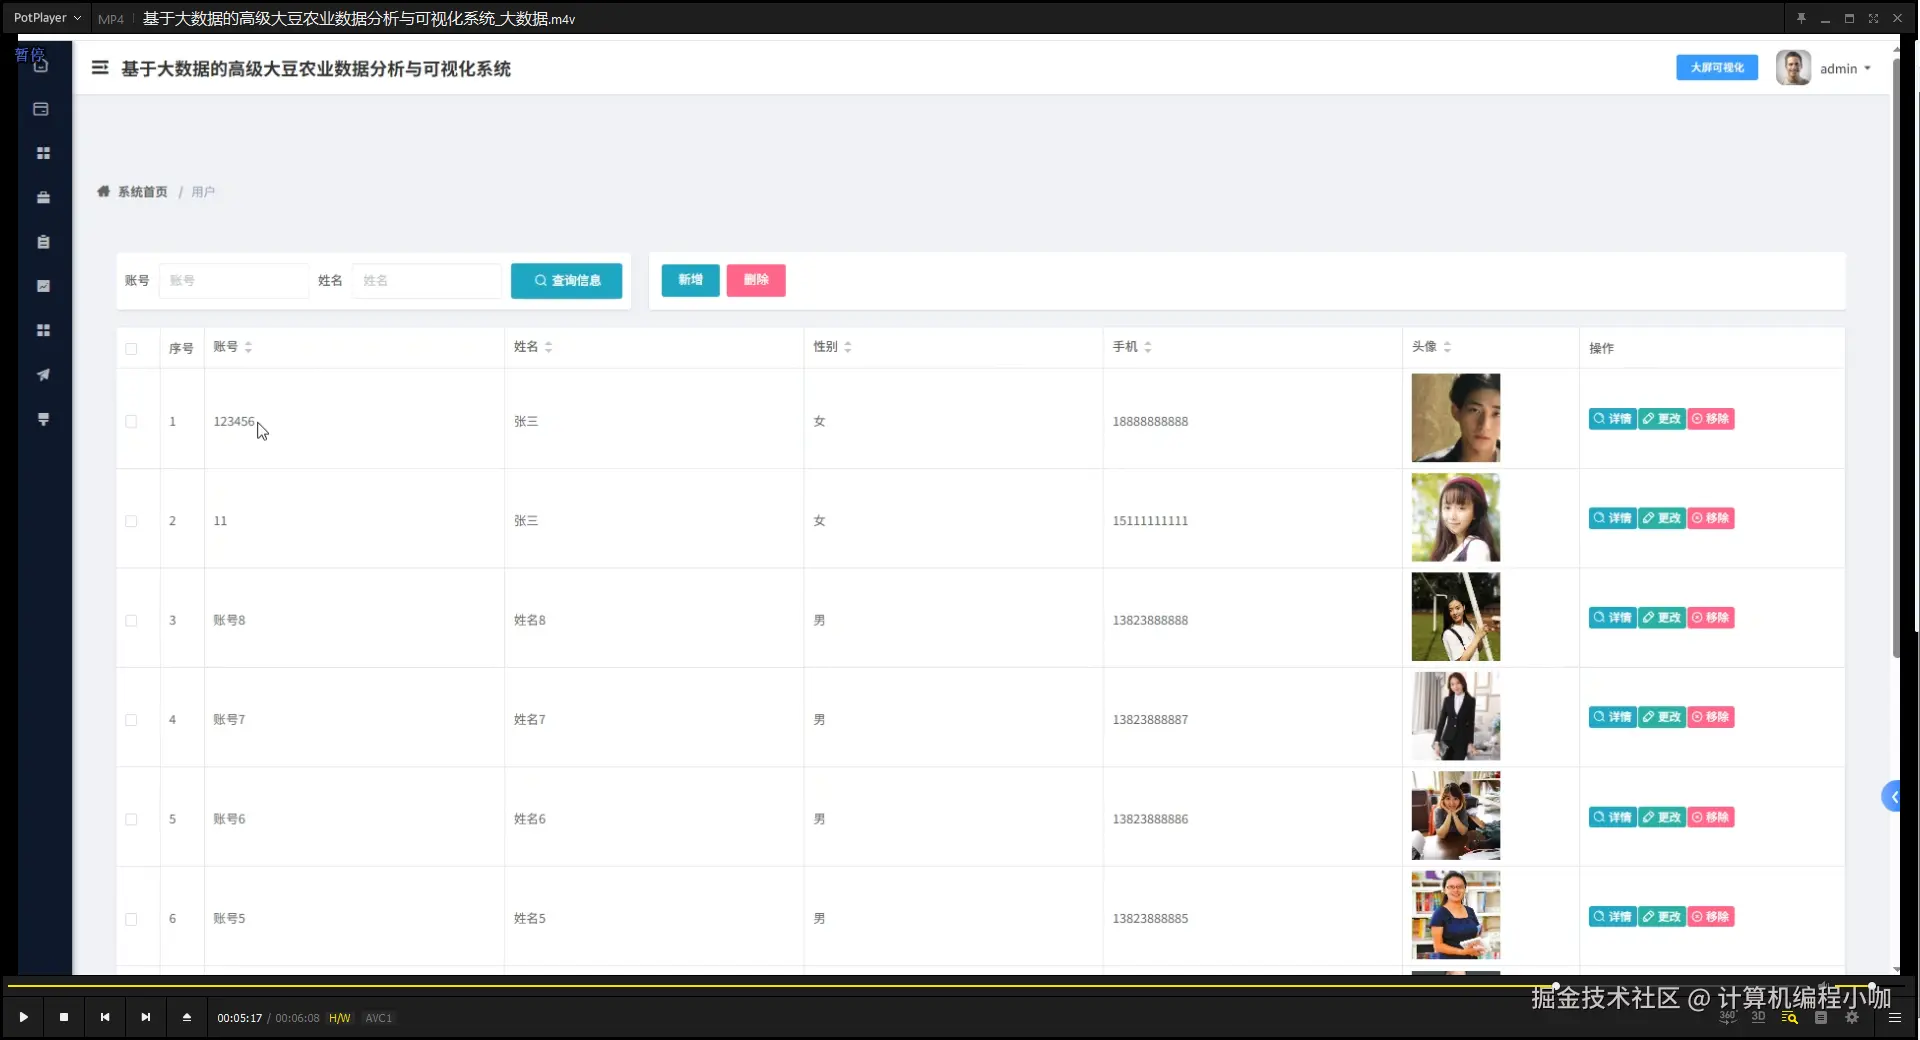Screen dimensions: 1920x1040
Task: Toggle the select-all checkbox in table header
Action: pyautogui.click(x=131, y=349)
